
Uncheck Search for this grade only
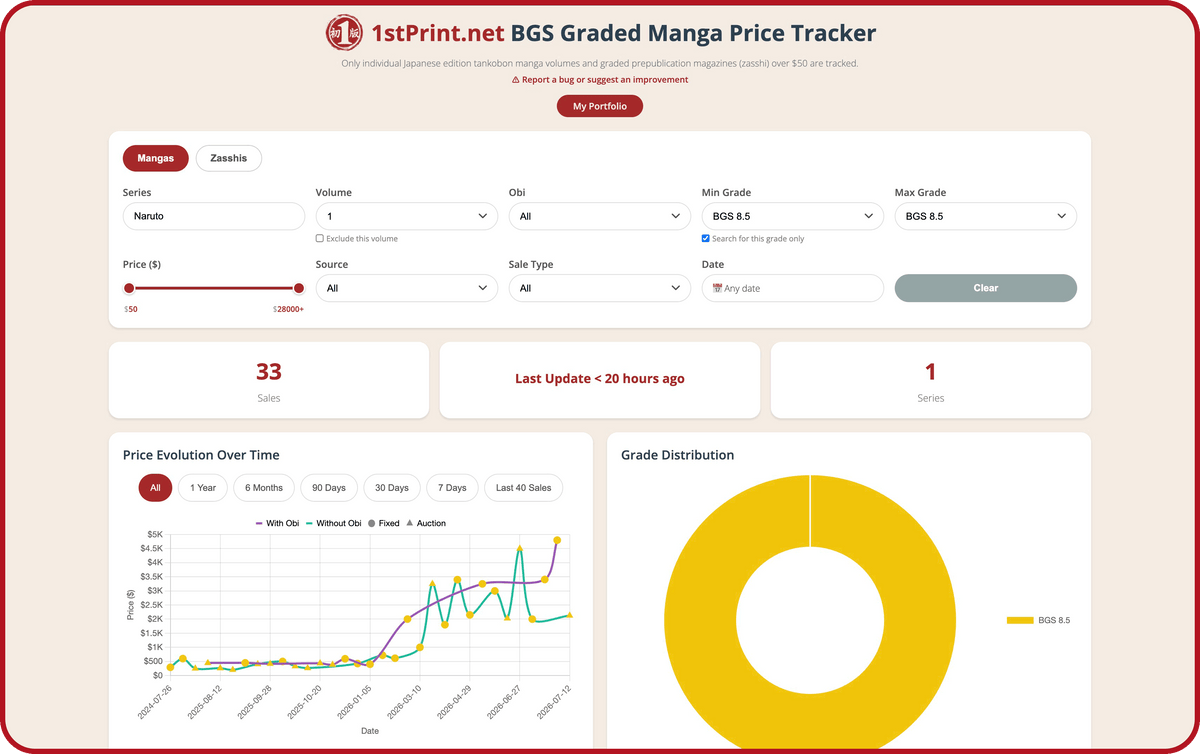pyautogui.click(x=706, y=239)
